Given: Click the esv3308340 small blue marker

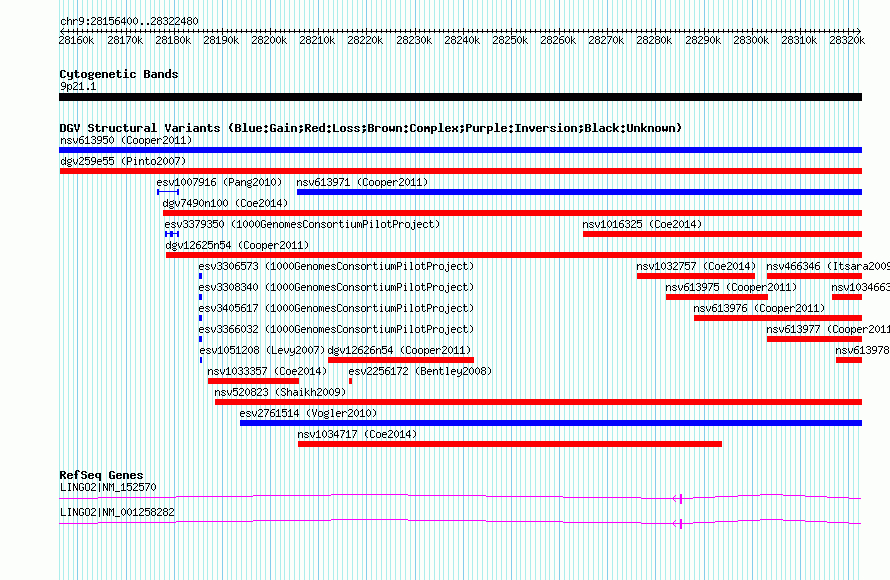Looking at the screenshot, I should click(200, 297).
